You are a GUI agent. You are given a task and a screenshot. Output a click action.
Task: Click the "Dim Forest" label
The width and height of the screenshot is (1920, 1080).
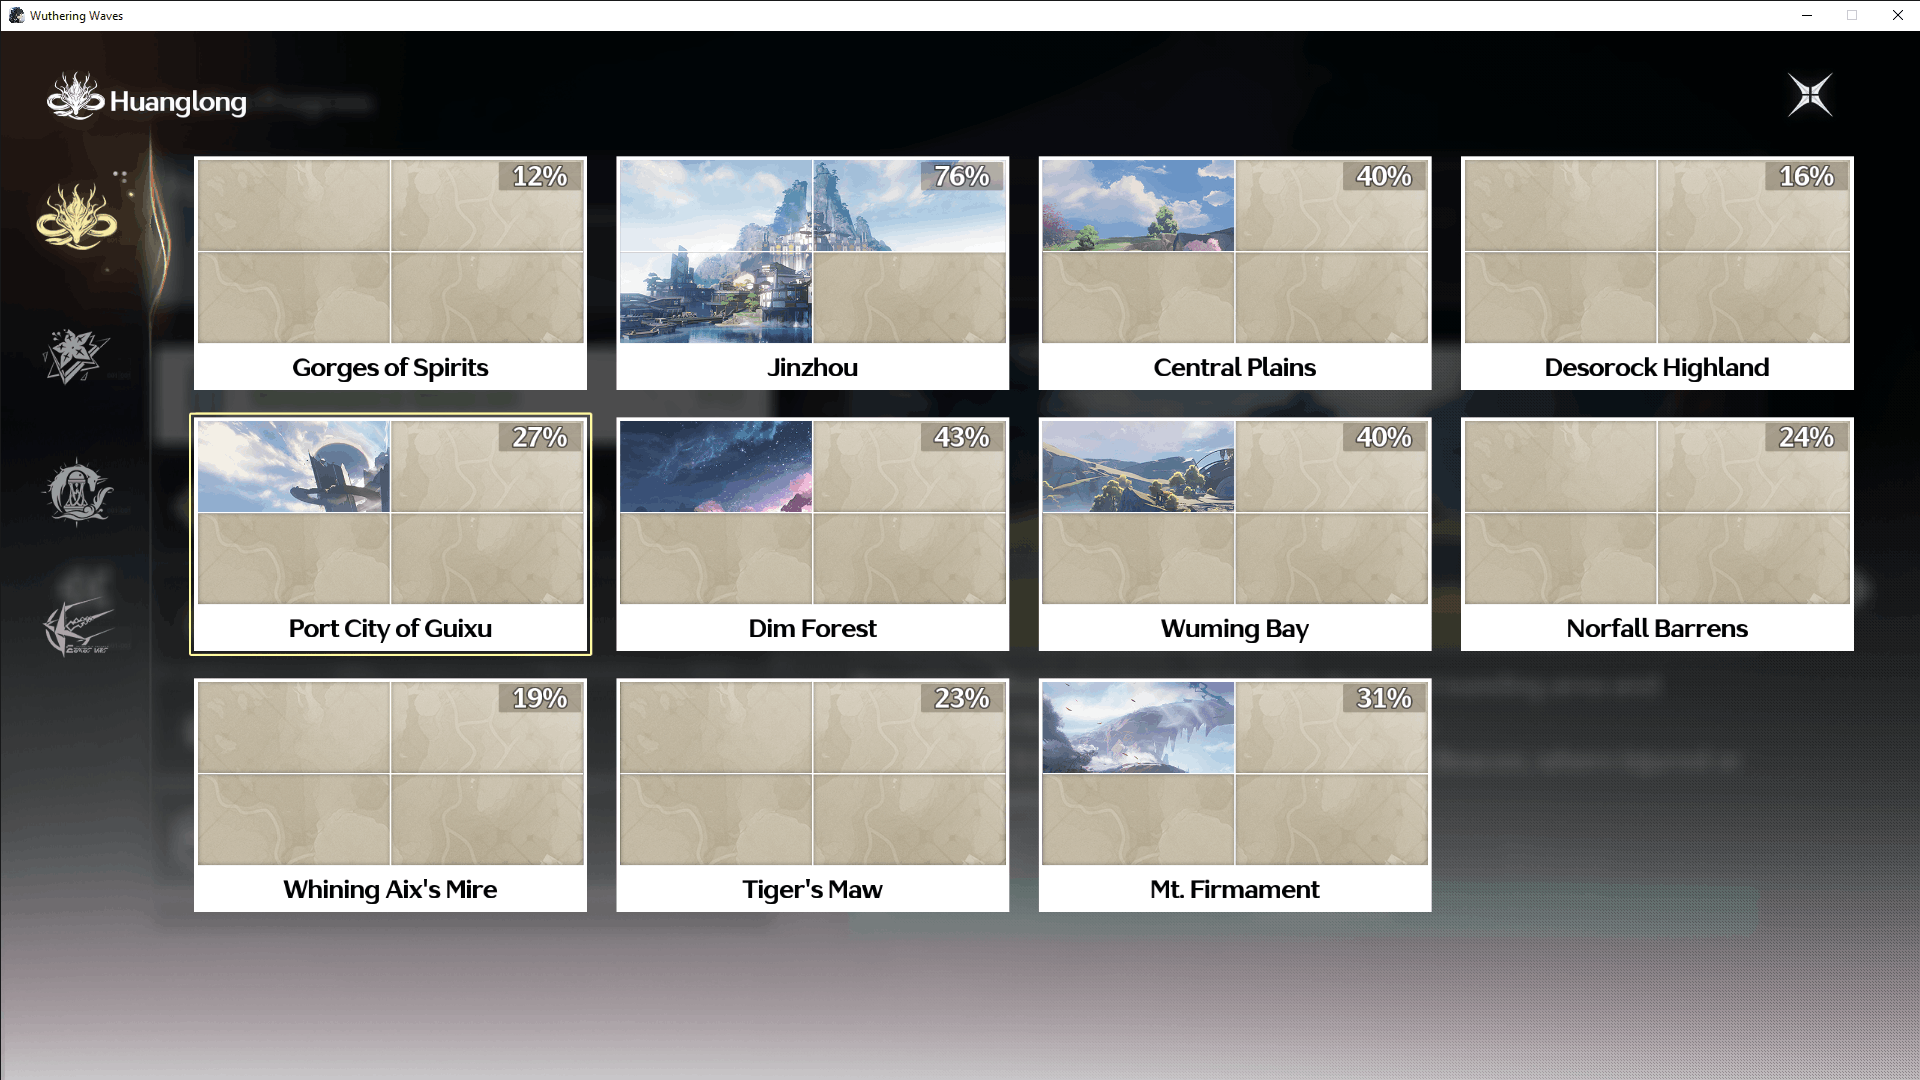point(812,629)
